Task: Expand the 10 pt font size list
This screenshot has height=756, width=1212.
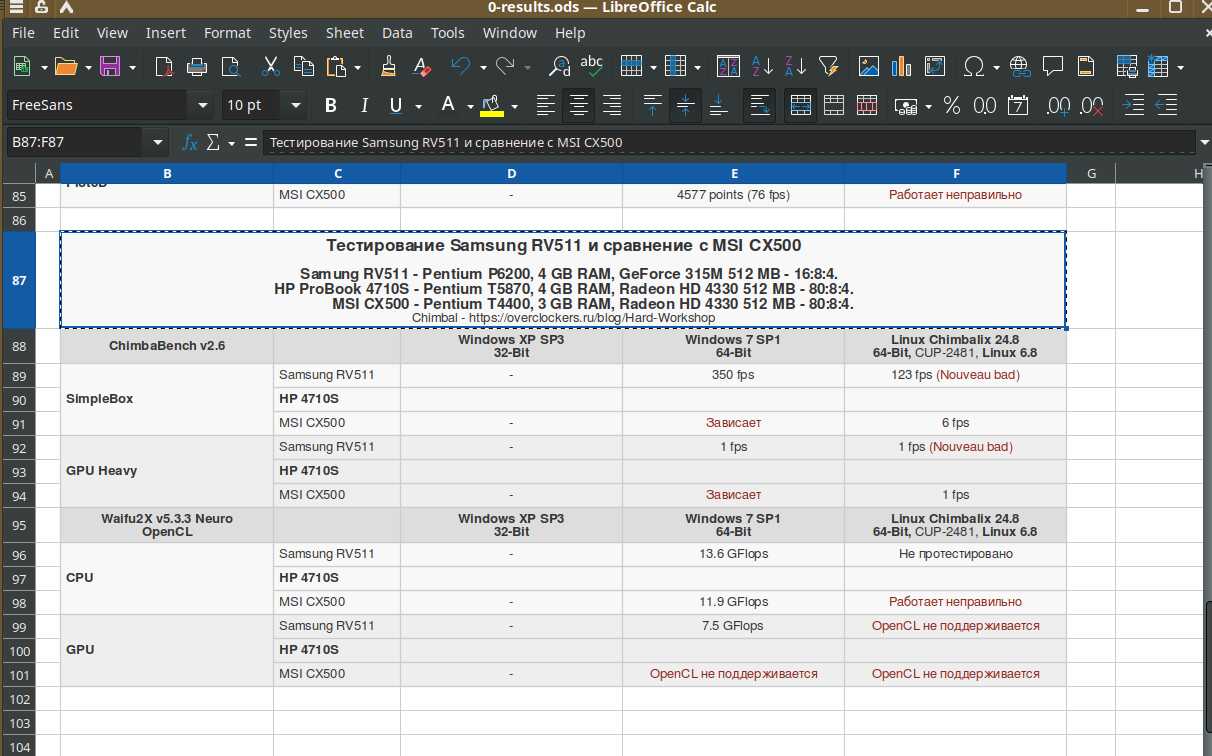Action: [x=295, y=105]
